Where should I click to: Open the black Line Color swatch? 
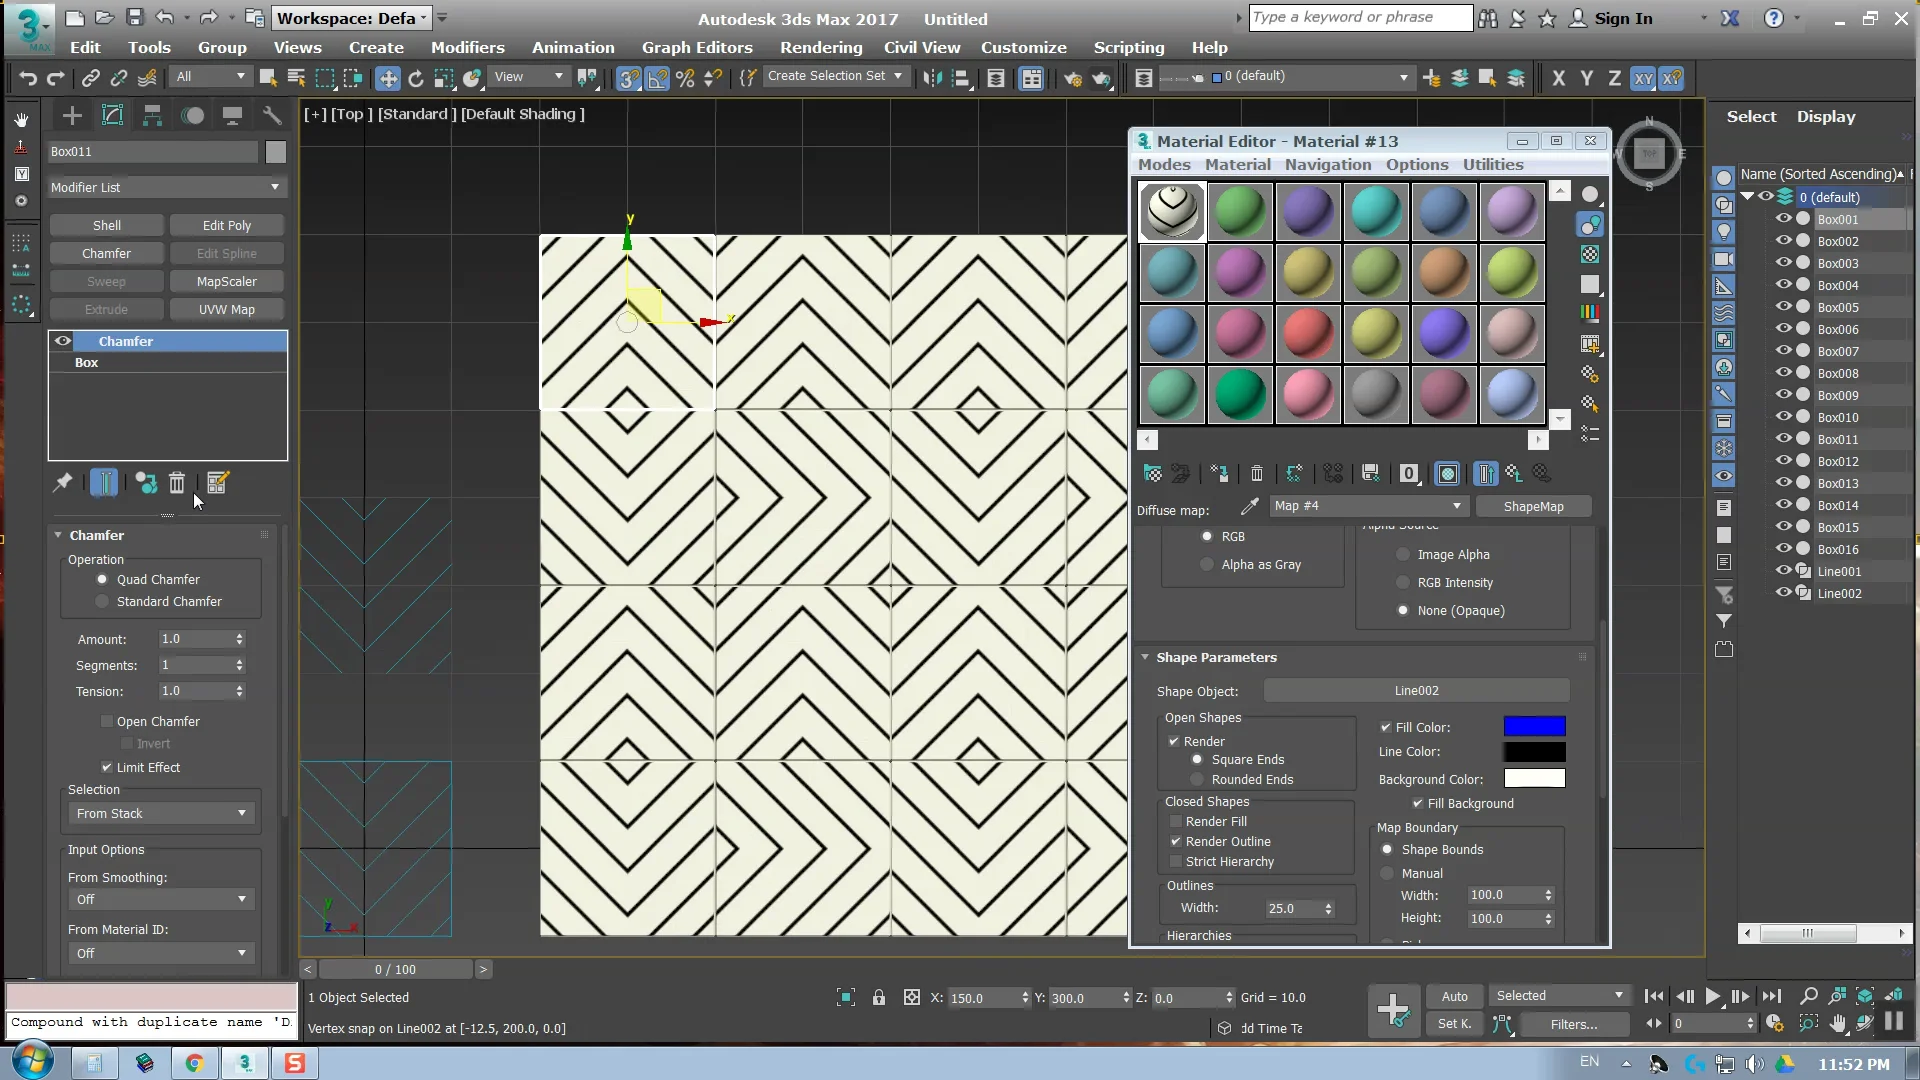[x=1534, y=751]
